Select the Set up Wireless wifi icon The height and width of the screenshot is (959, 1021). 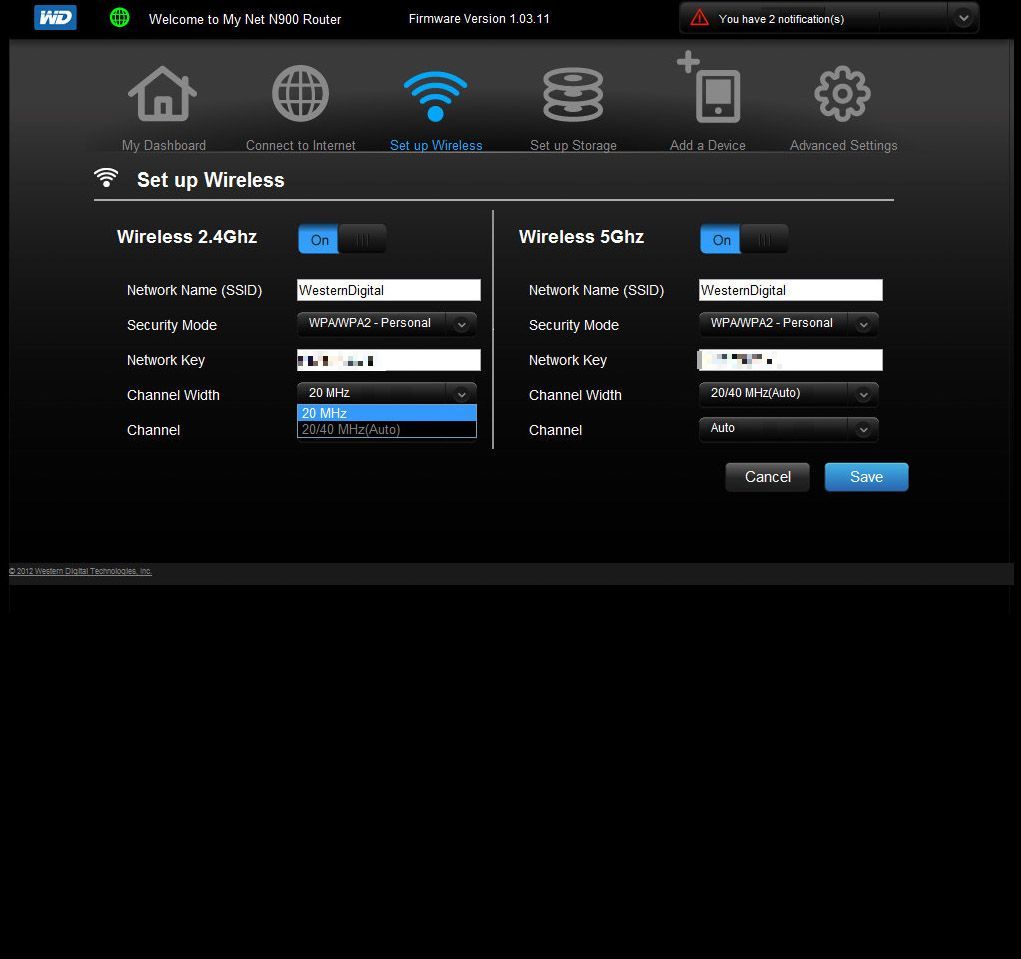435,96
